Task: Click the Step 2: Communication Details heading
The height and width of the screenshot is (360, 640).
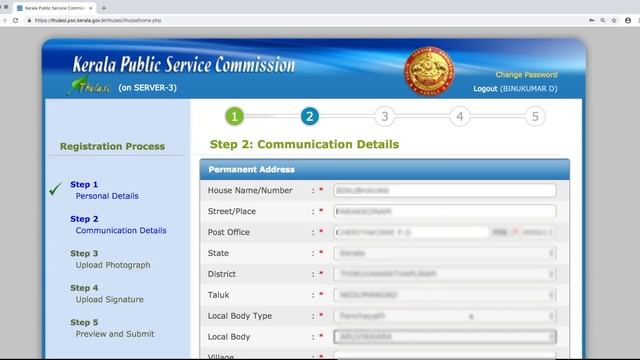Action: coord(304,144)
